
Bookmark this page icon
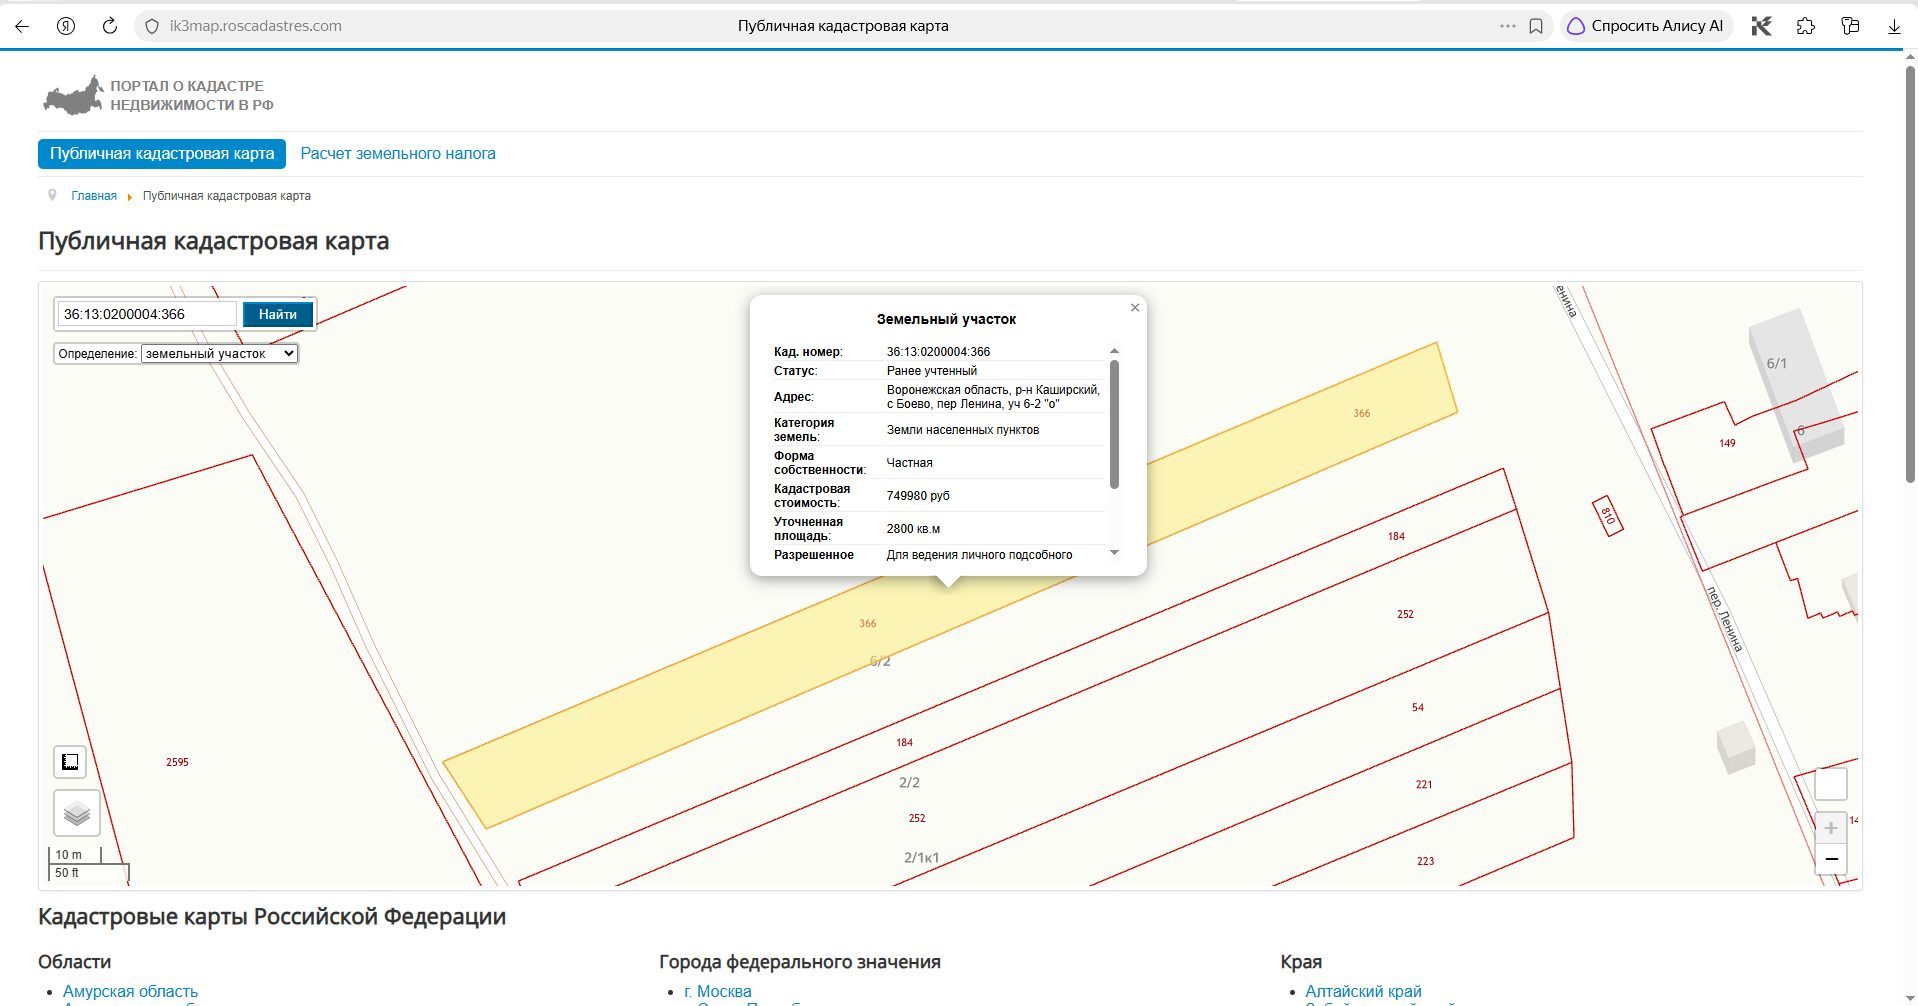[1536, 26]
